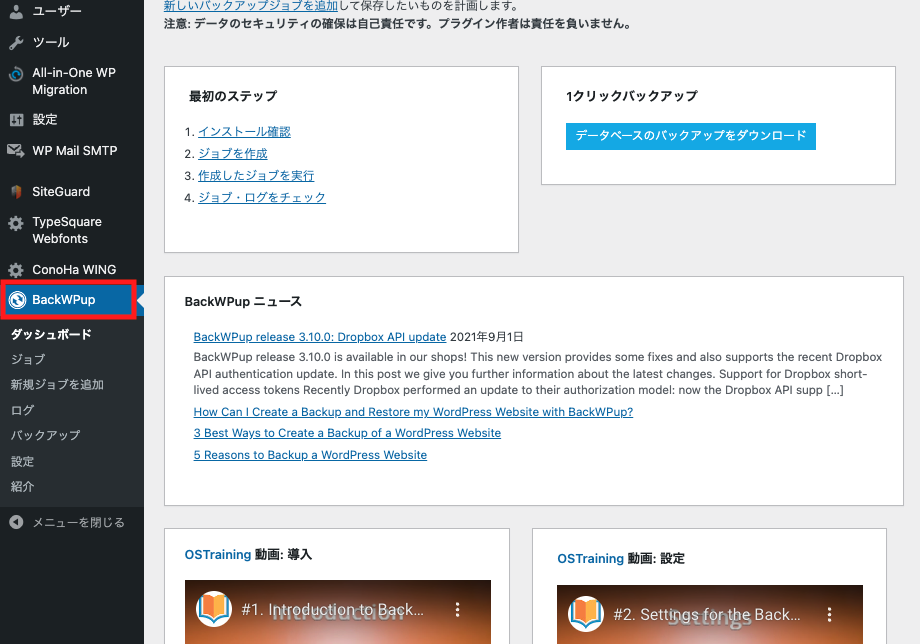Click メニューを閉じる to collapse sidebar
This screenshot has height=644, width=920.
pyautogui.click(x=79, y=522)
